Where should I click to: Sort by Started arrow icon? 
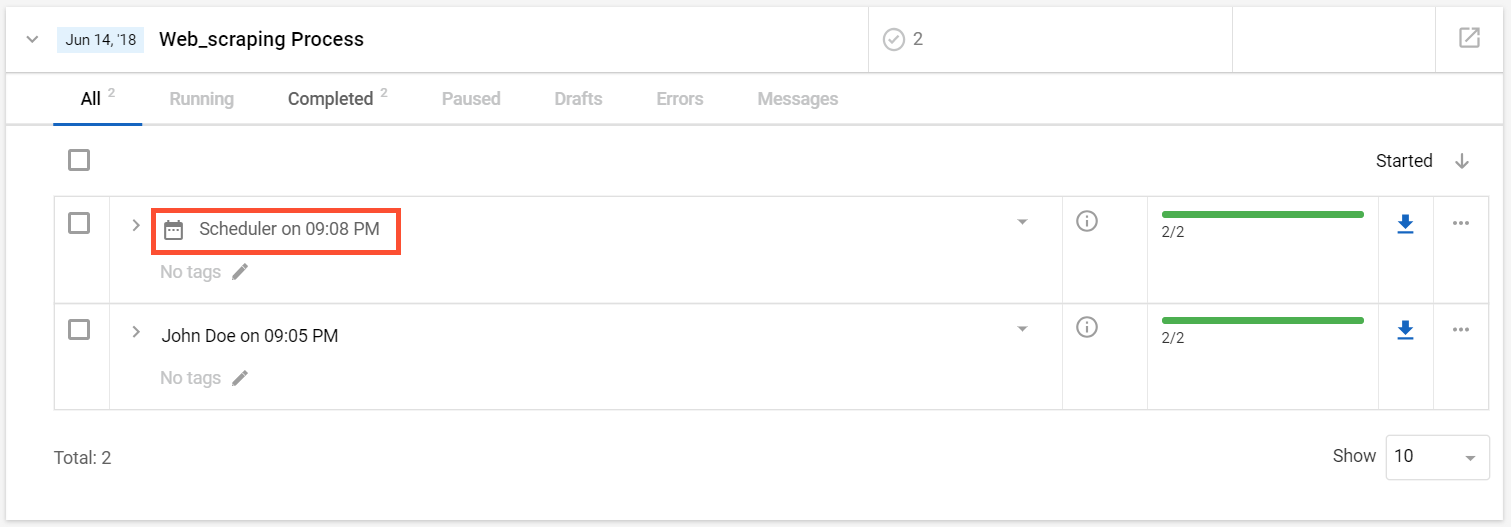[x=1462, y=161]
